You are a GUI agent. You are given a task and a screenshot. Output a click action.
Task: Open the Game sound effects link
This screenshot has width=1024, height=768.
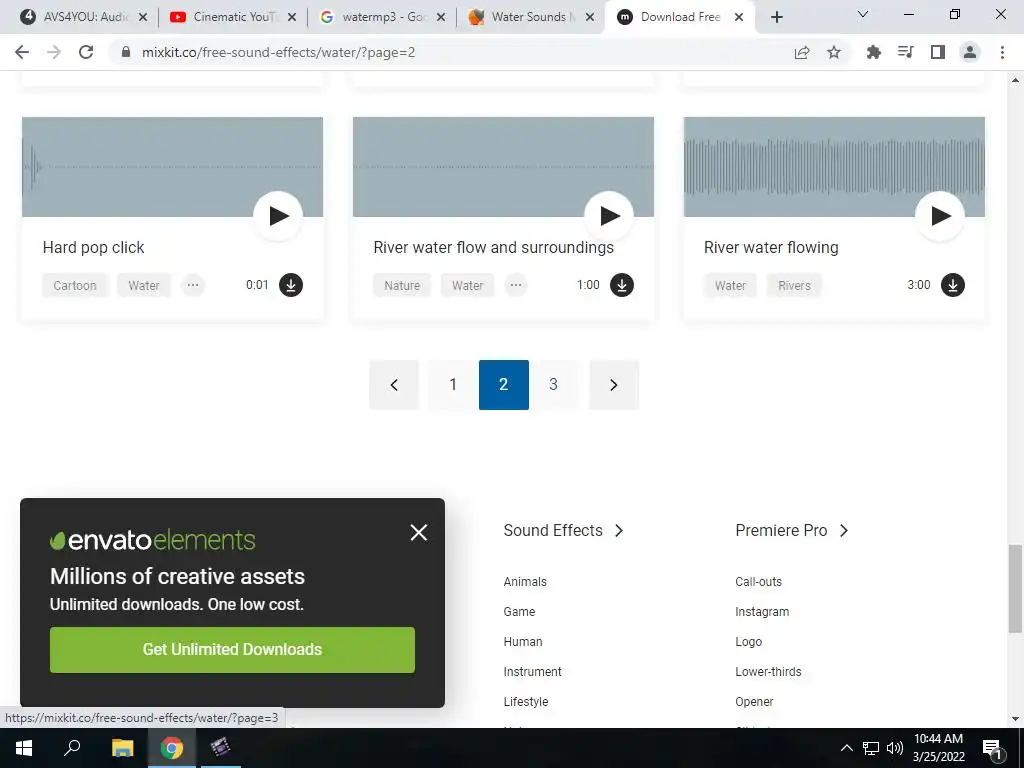519,612
